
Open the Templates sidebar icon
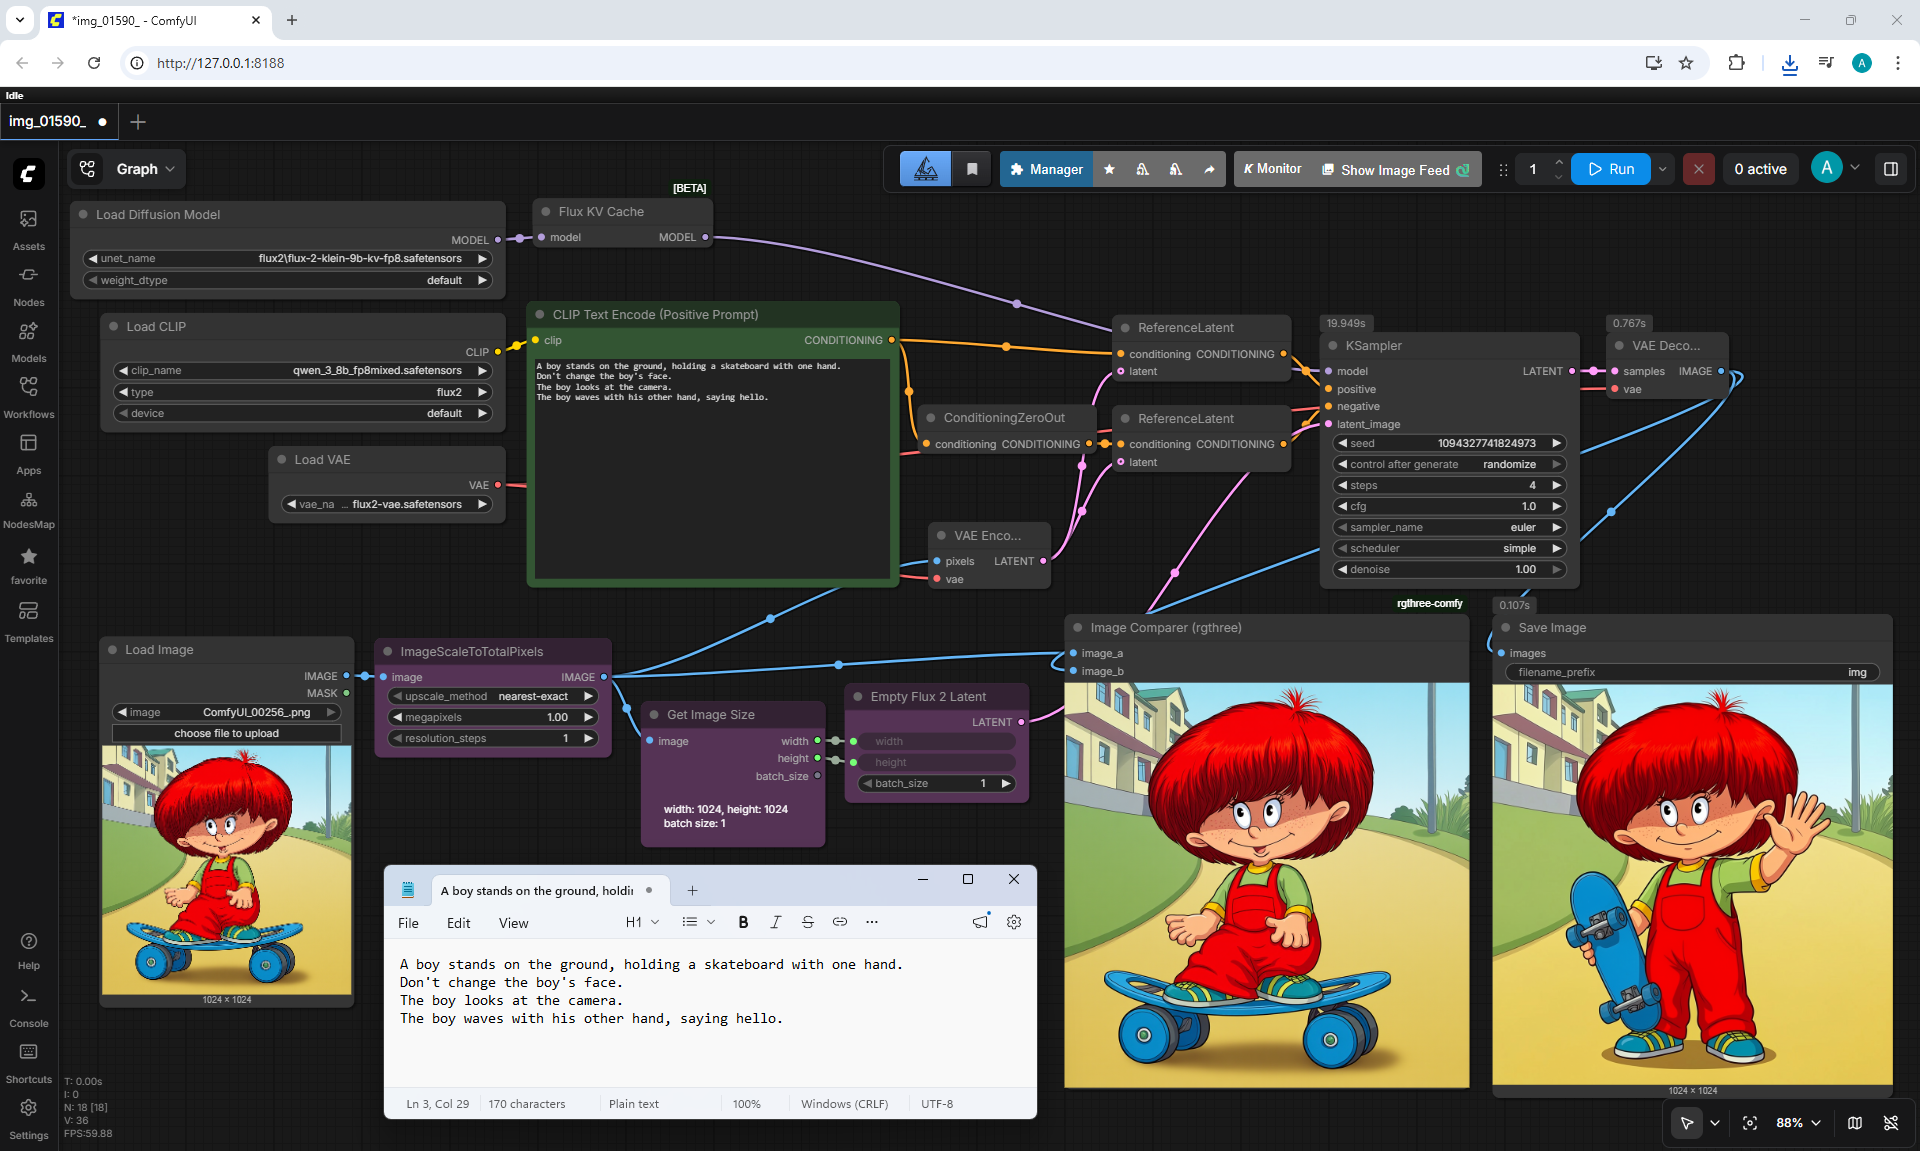point(28,621)
